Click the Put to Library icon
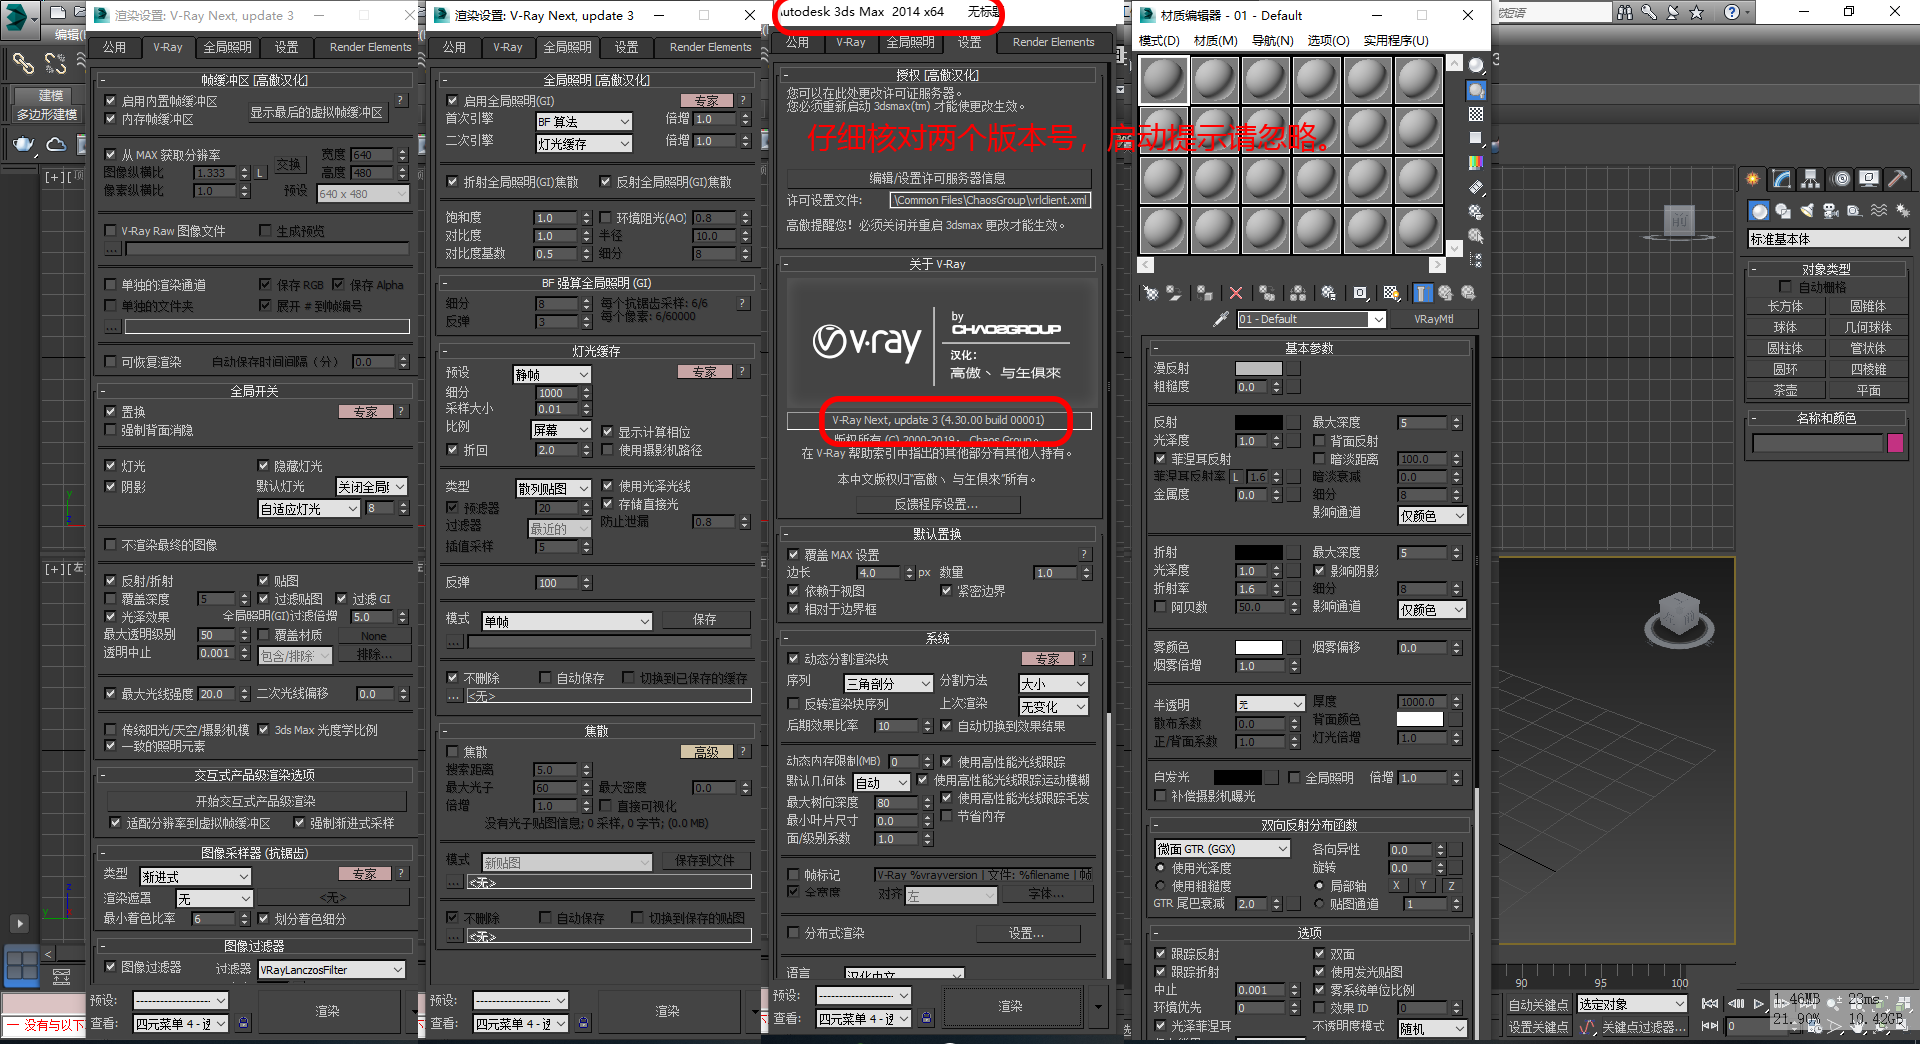 tap(1328, 293)
